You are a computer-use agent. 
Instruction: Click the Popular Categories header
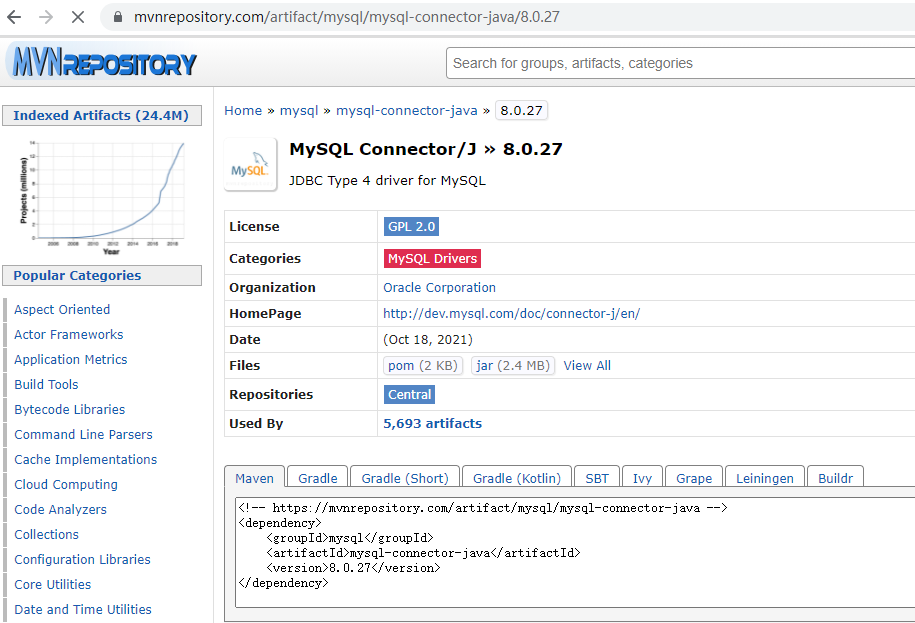[102, 275]
